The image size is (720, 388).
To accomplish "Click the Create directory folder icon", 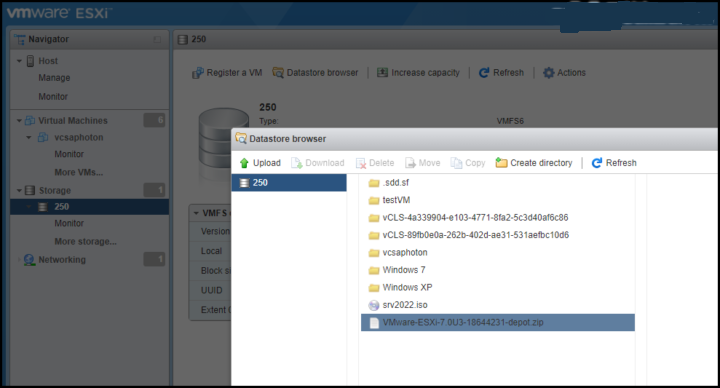I will tap(501, 163).
